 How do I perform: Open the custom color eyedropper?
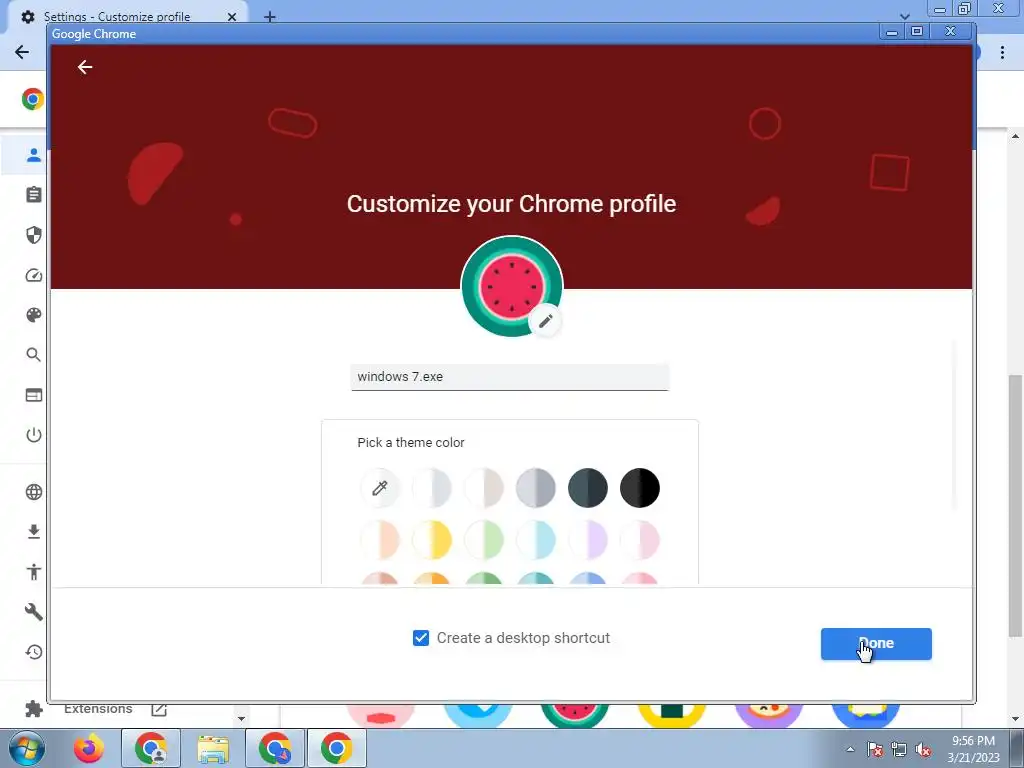[379, 488]
